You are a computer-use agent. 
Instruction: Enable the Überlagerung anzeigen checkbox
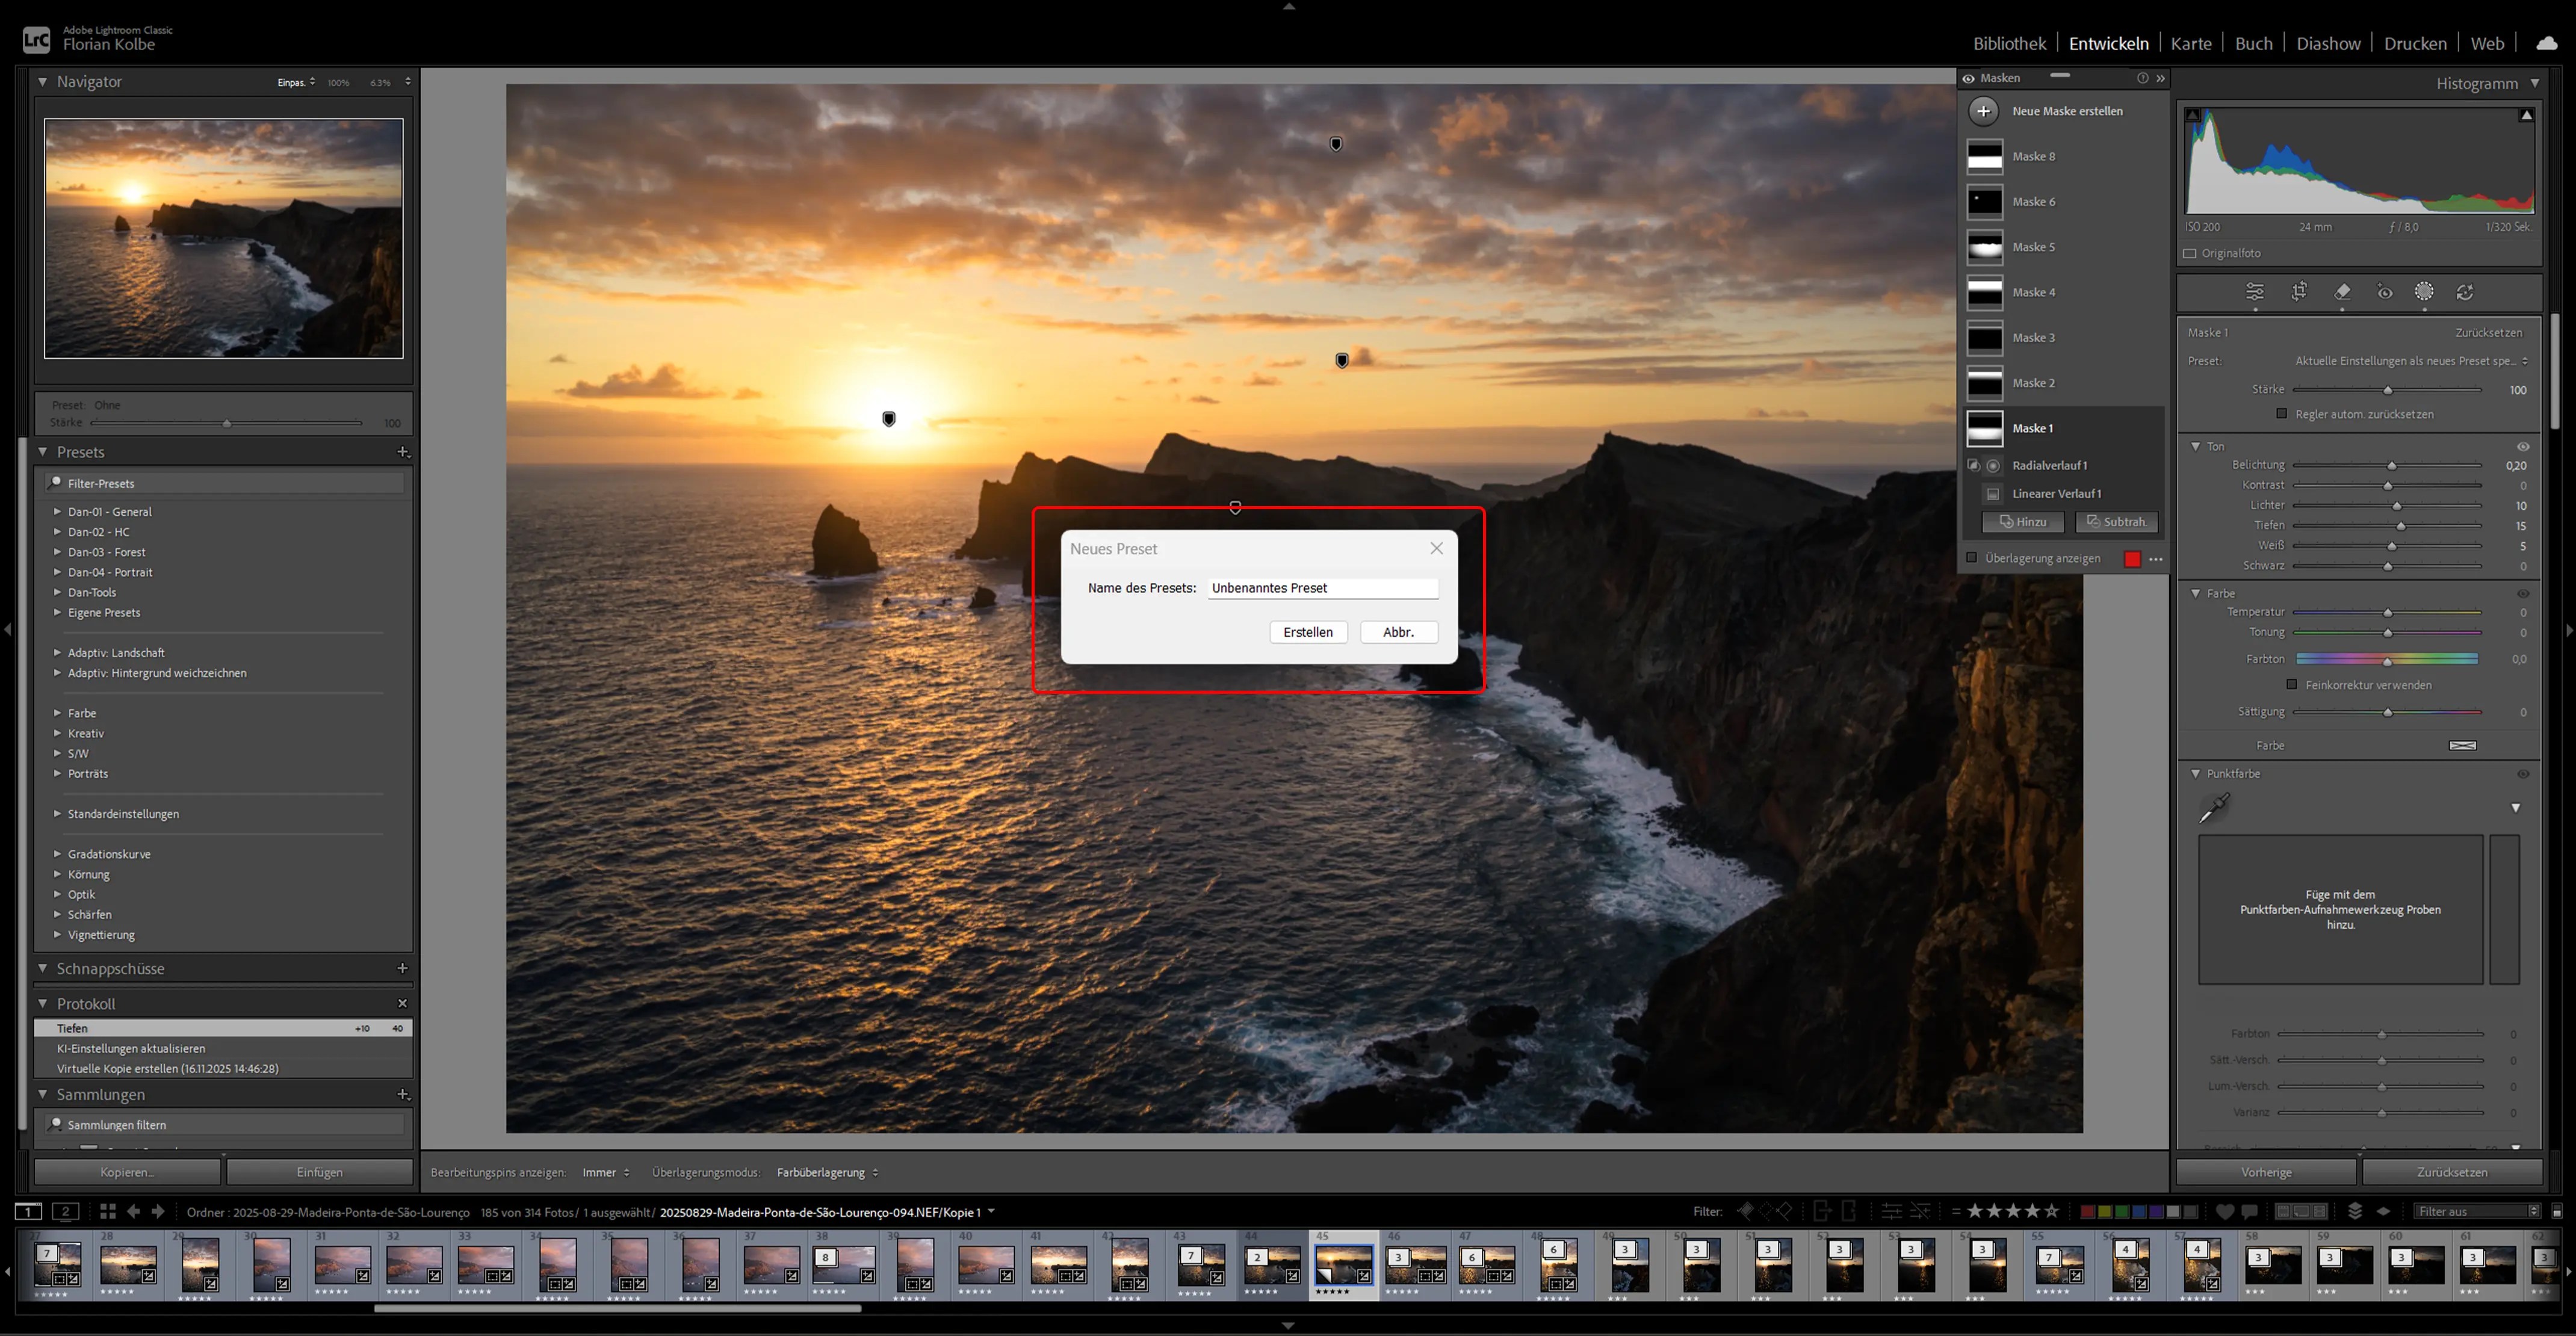(1972, 558)
